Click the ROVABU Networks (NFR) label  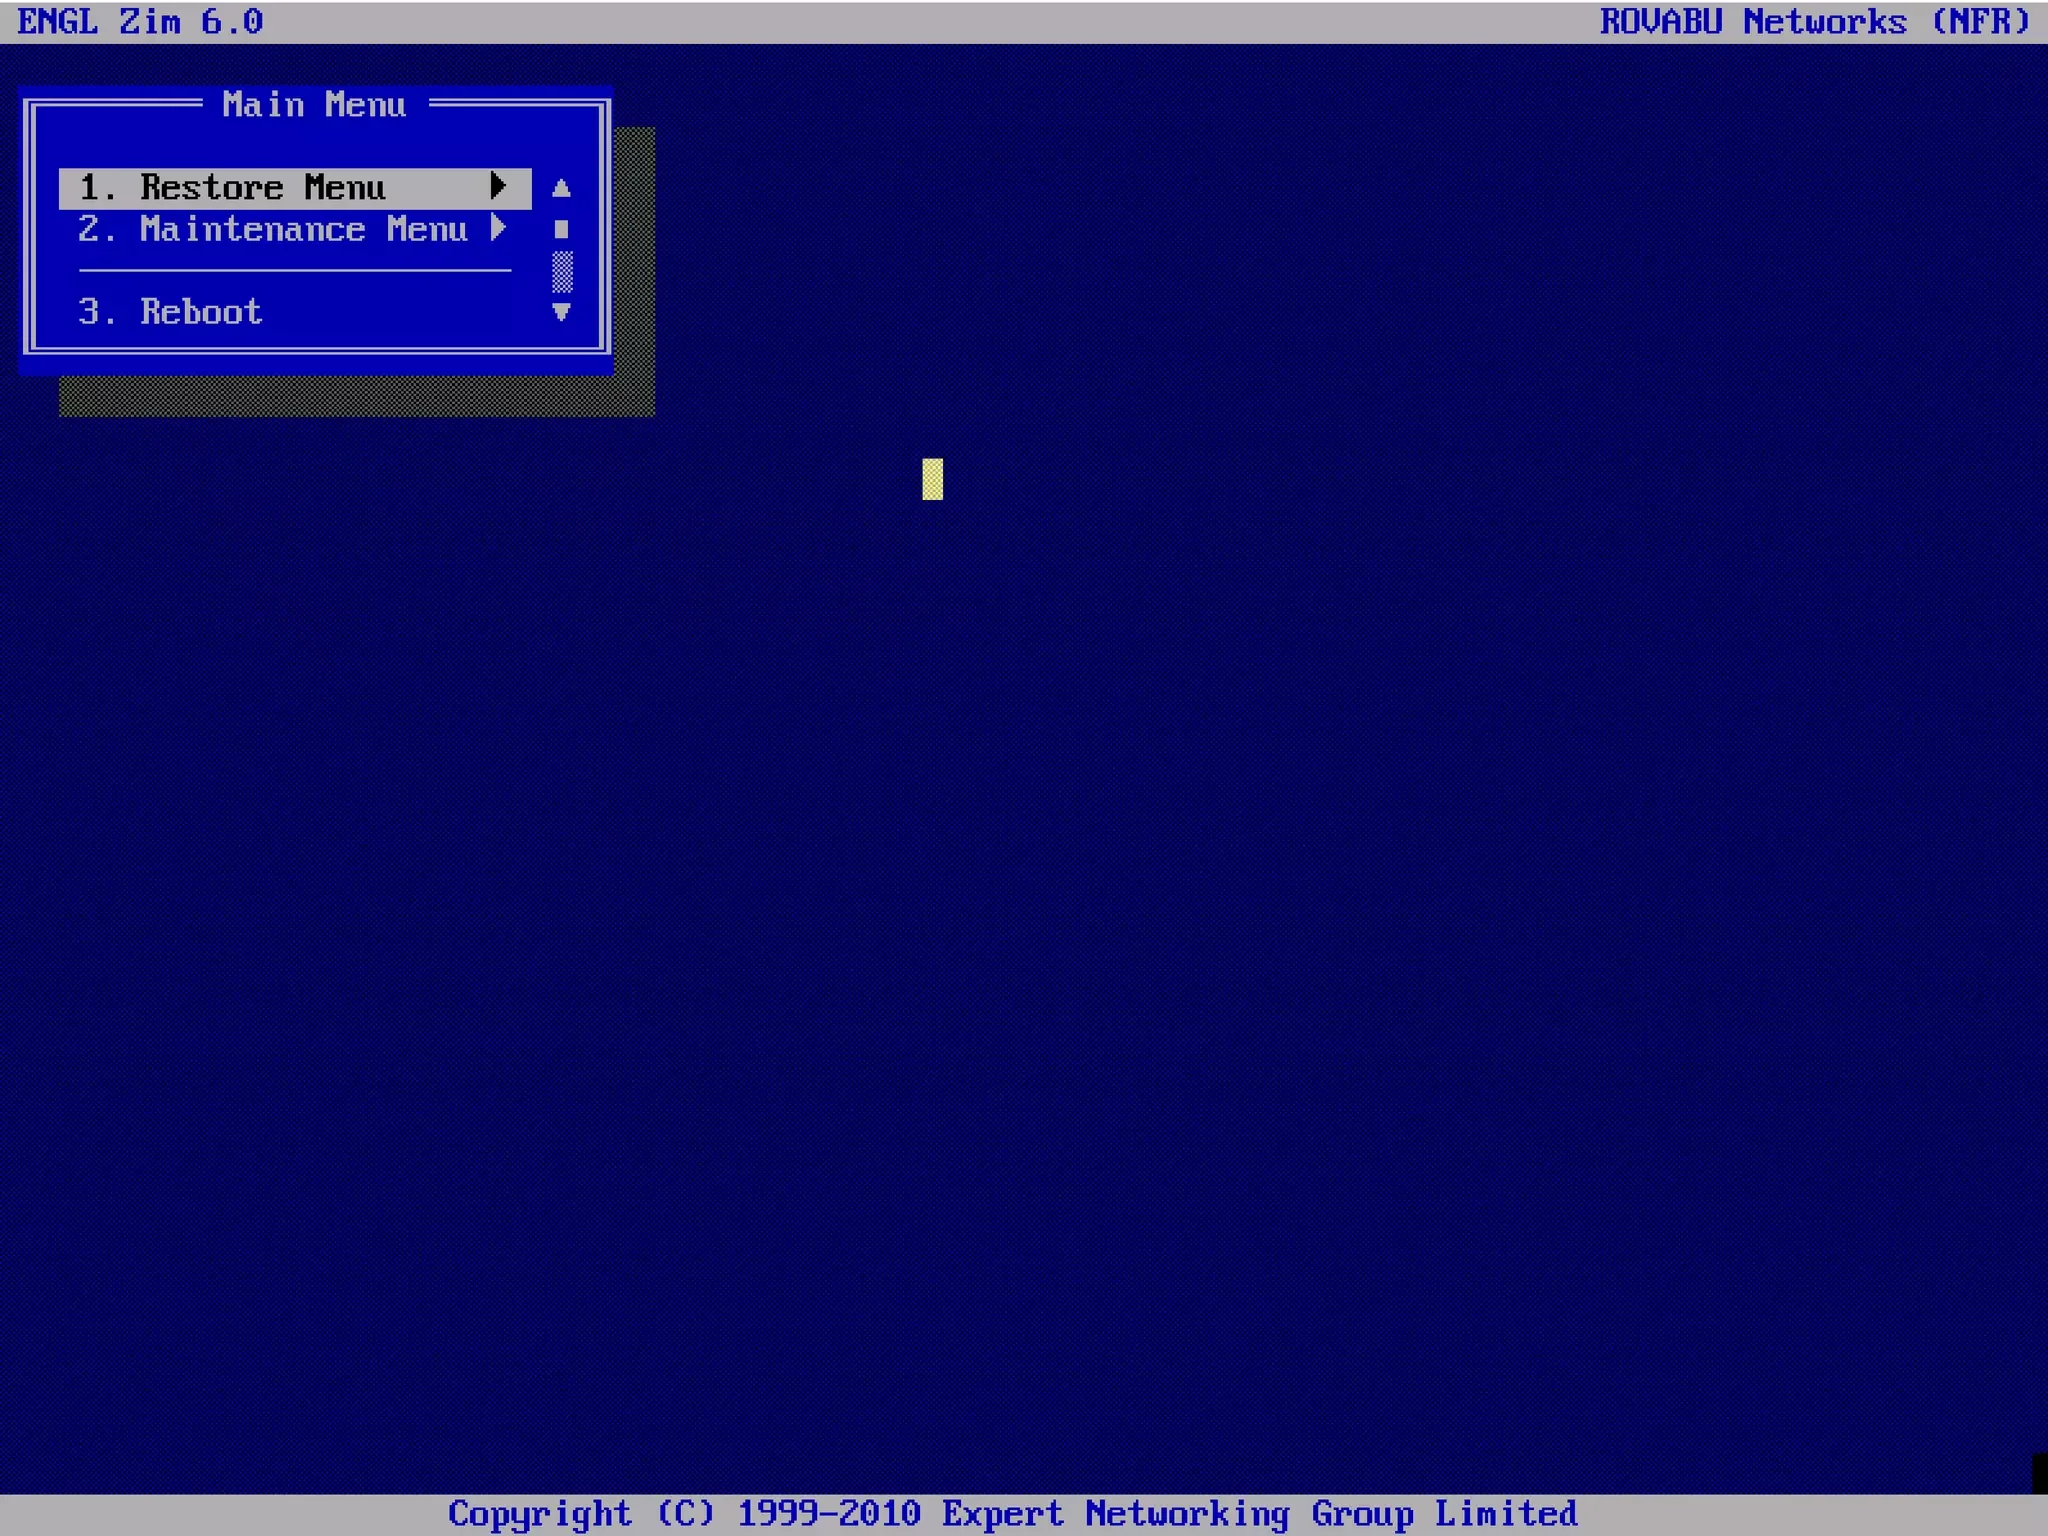pyautogui.click(x=1814, y=22)
